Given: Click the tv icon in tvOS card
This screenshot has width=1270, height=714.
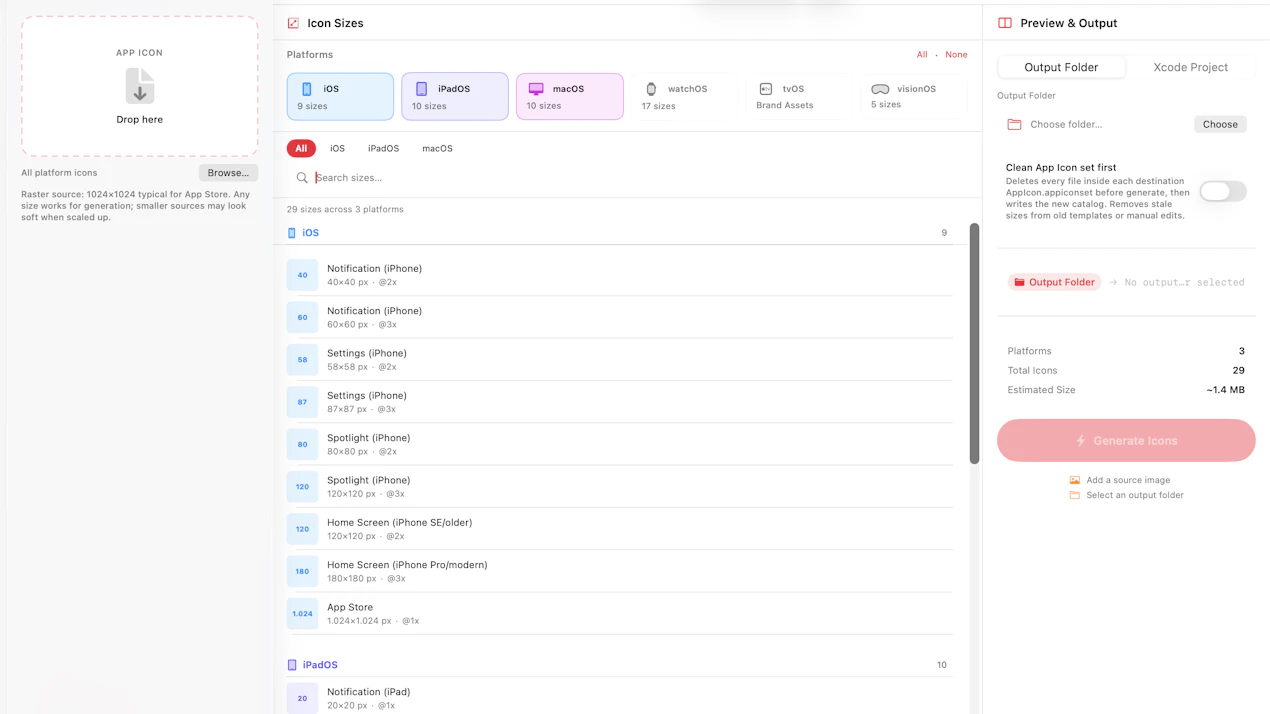Looking at the screenshot, I should (x=766, y=89).
